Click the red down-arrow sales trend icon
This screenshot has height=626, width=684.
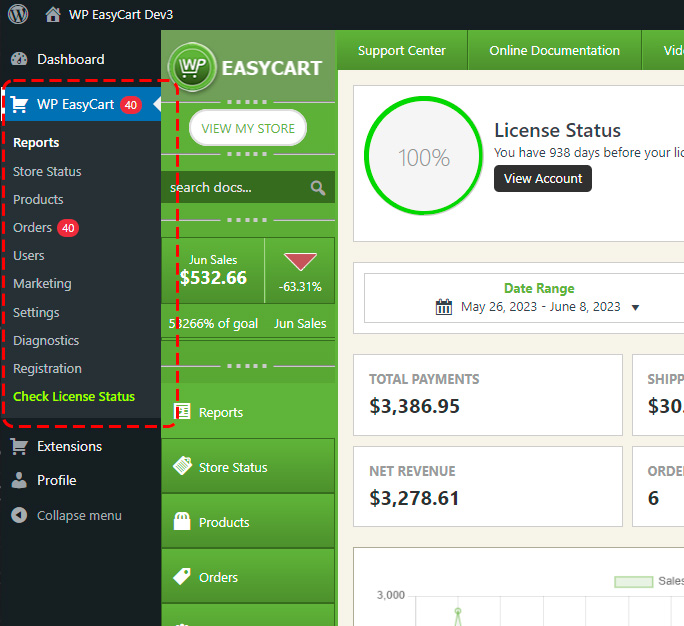click(300, 262)
